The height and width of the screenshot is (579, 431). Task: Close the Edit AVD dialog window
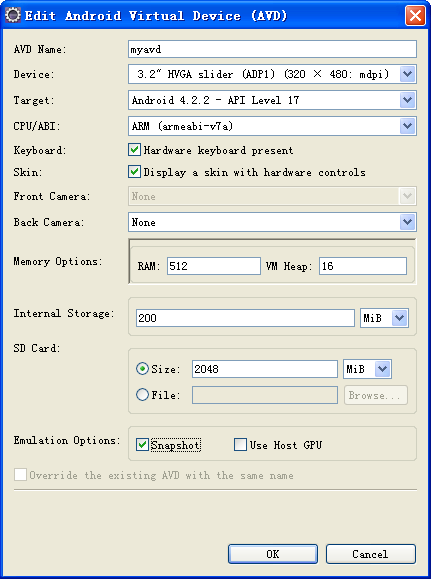click(x=415, y=16)
